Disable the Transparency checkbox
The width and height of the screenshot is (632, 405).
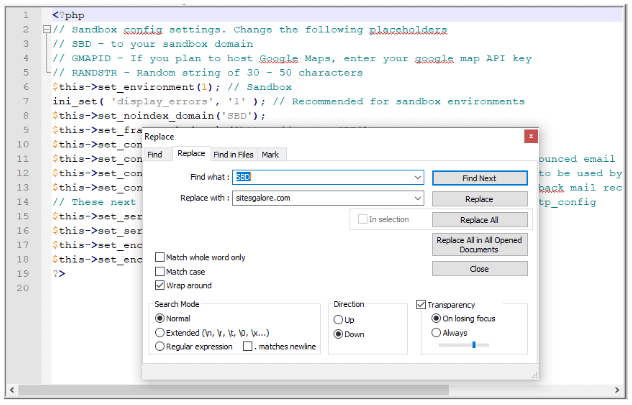(421, 304)
